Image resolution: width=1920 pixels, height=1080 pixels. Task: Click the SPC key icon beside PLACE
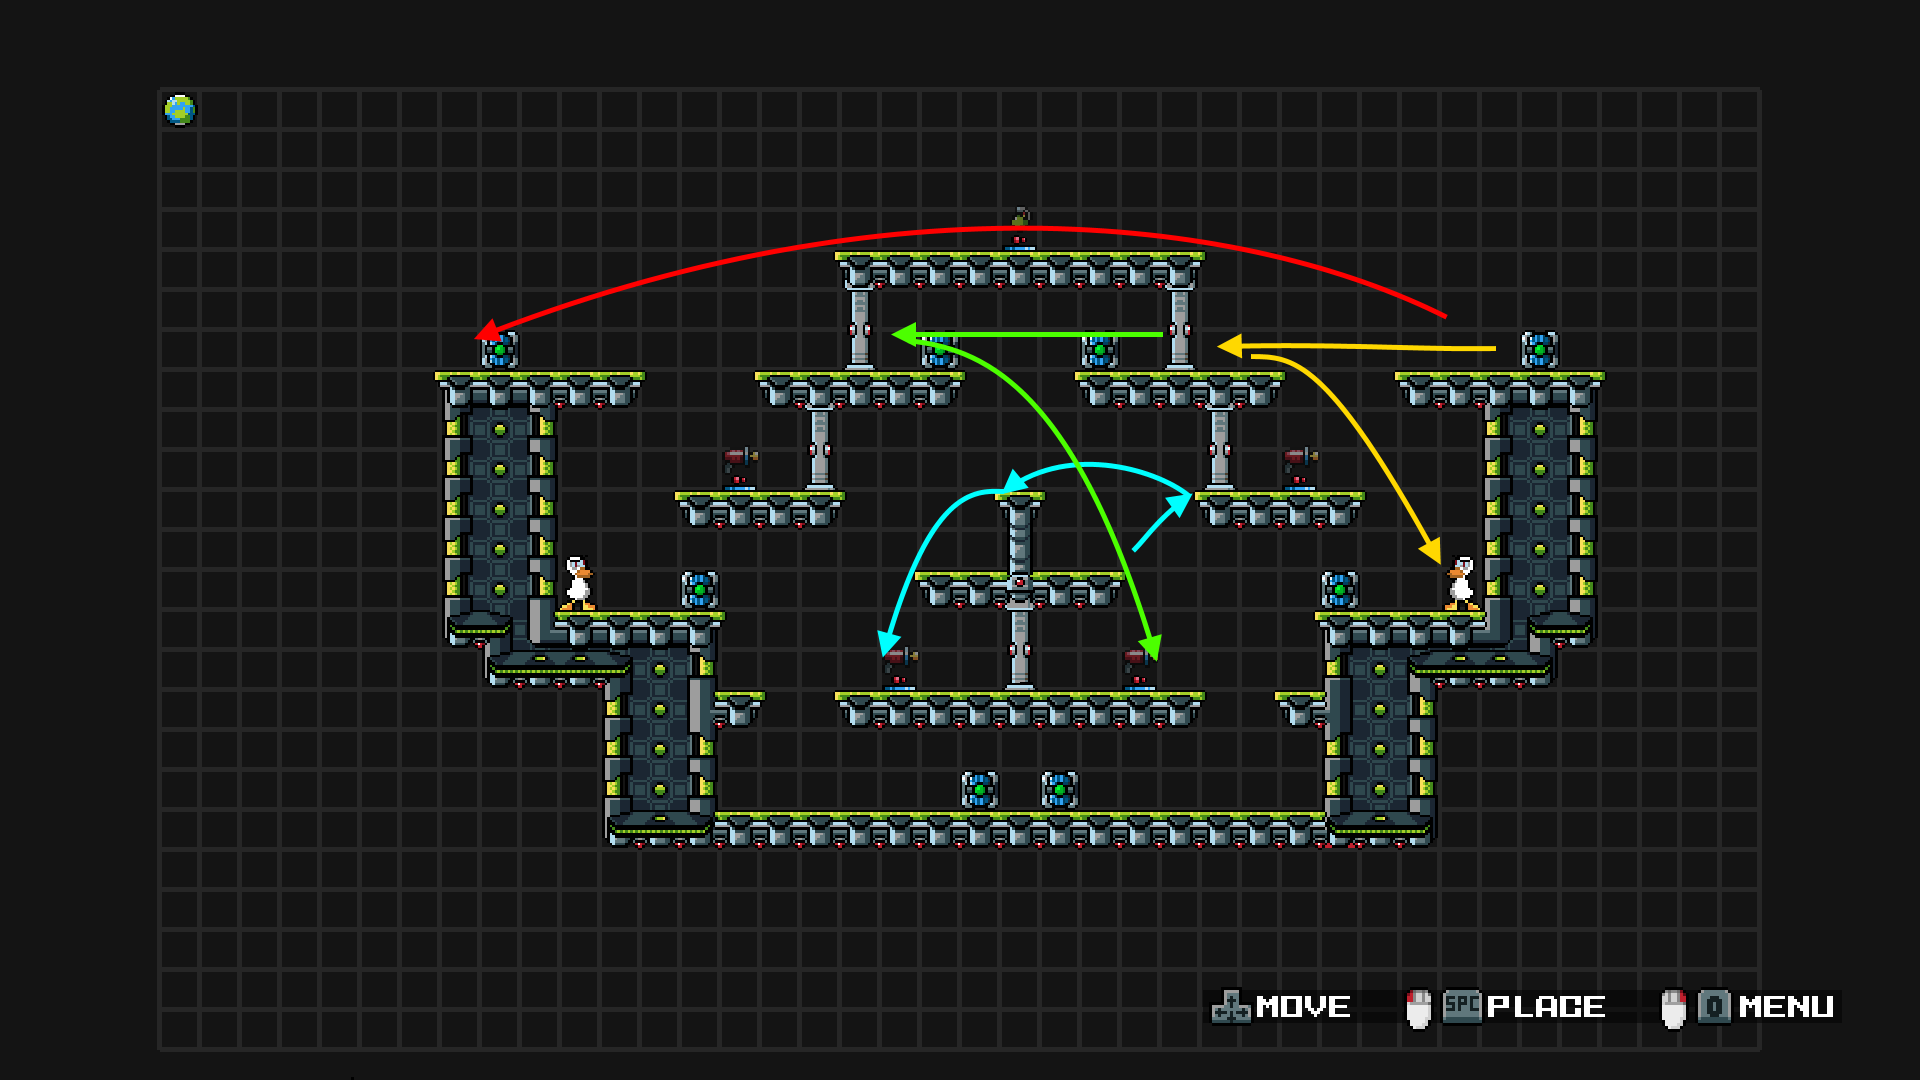click(1462, 1005)
